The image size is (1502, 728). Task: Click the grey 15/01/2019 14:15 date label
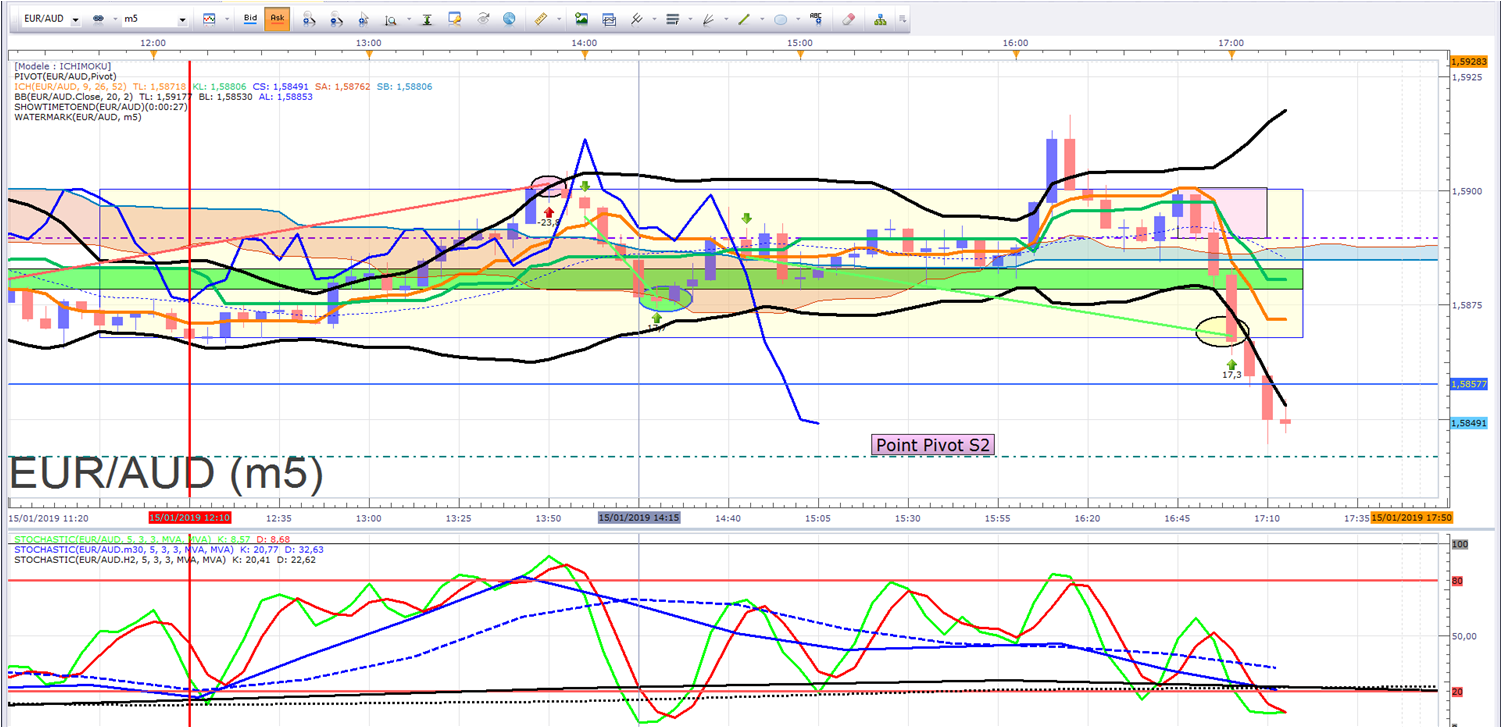639,518
